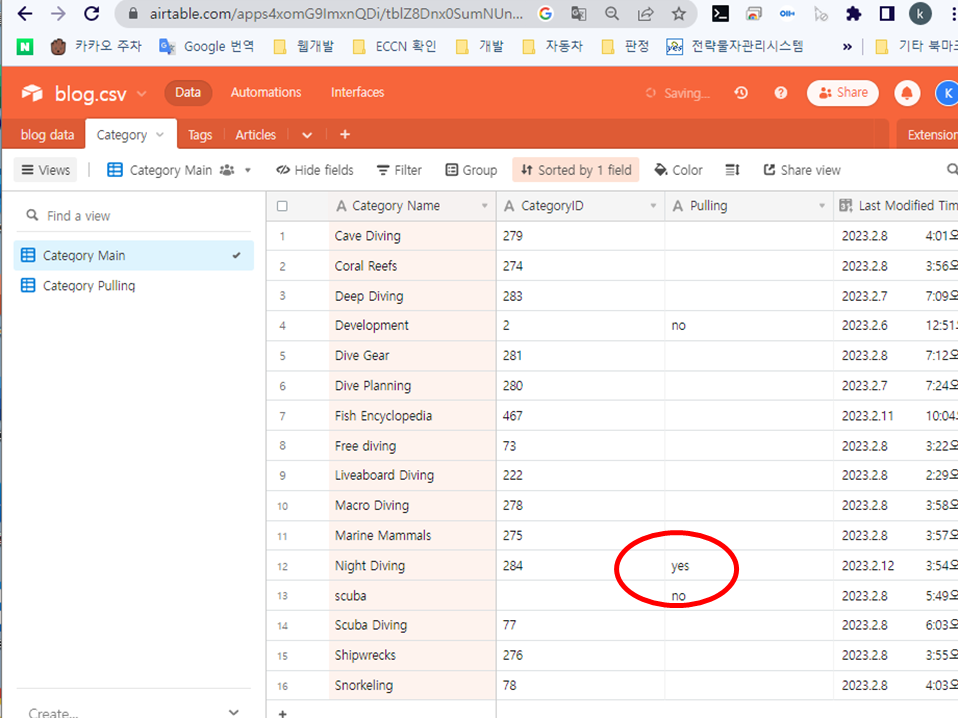Click the Filter button
Image resolution: width=958 pixels, height=718 pixels.
pos(399,170)
